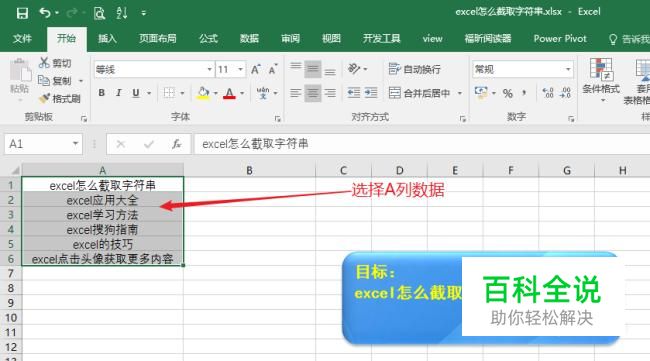Click the decrease font size icon

(272, 69)
